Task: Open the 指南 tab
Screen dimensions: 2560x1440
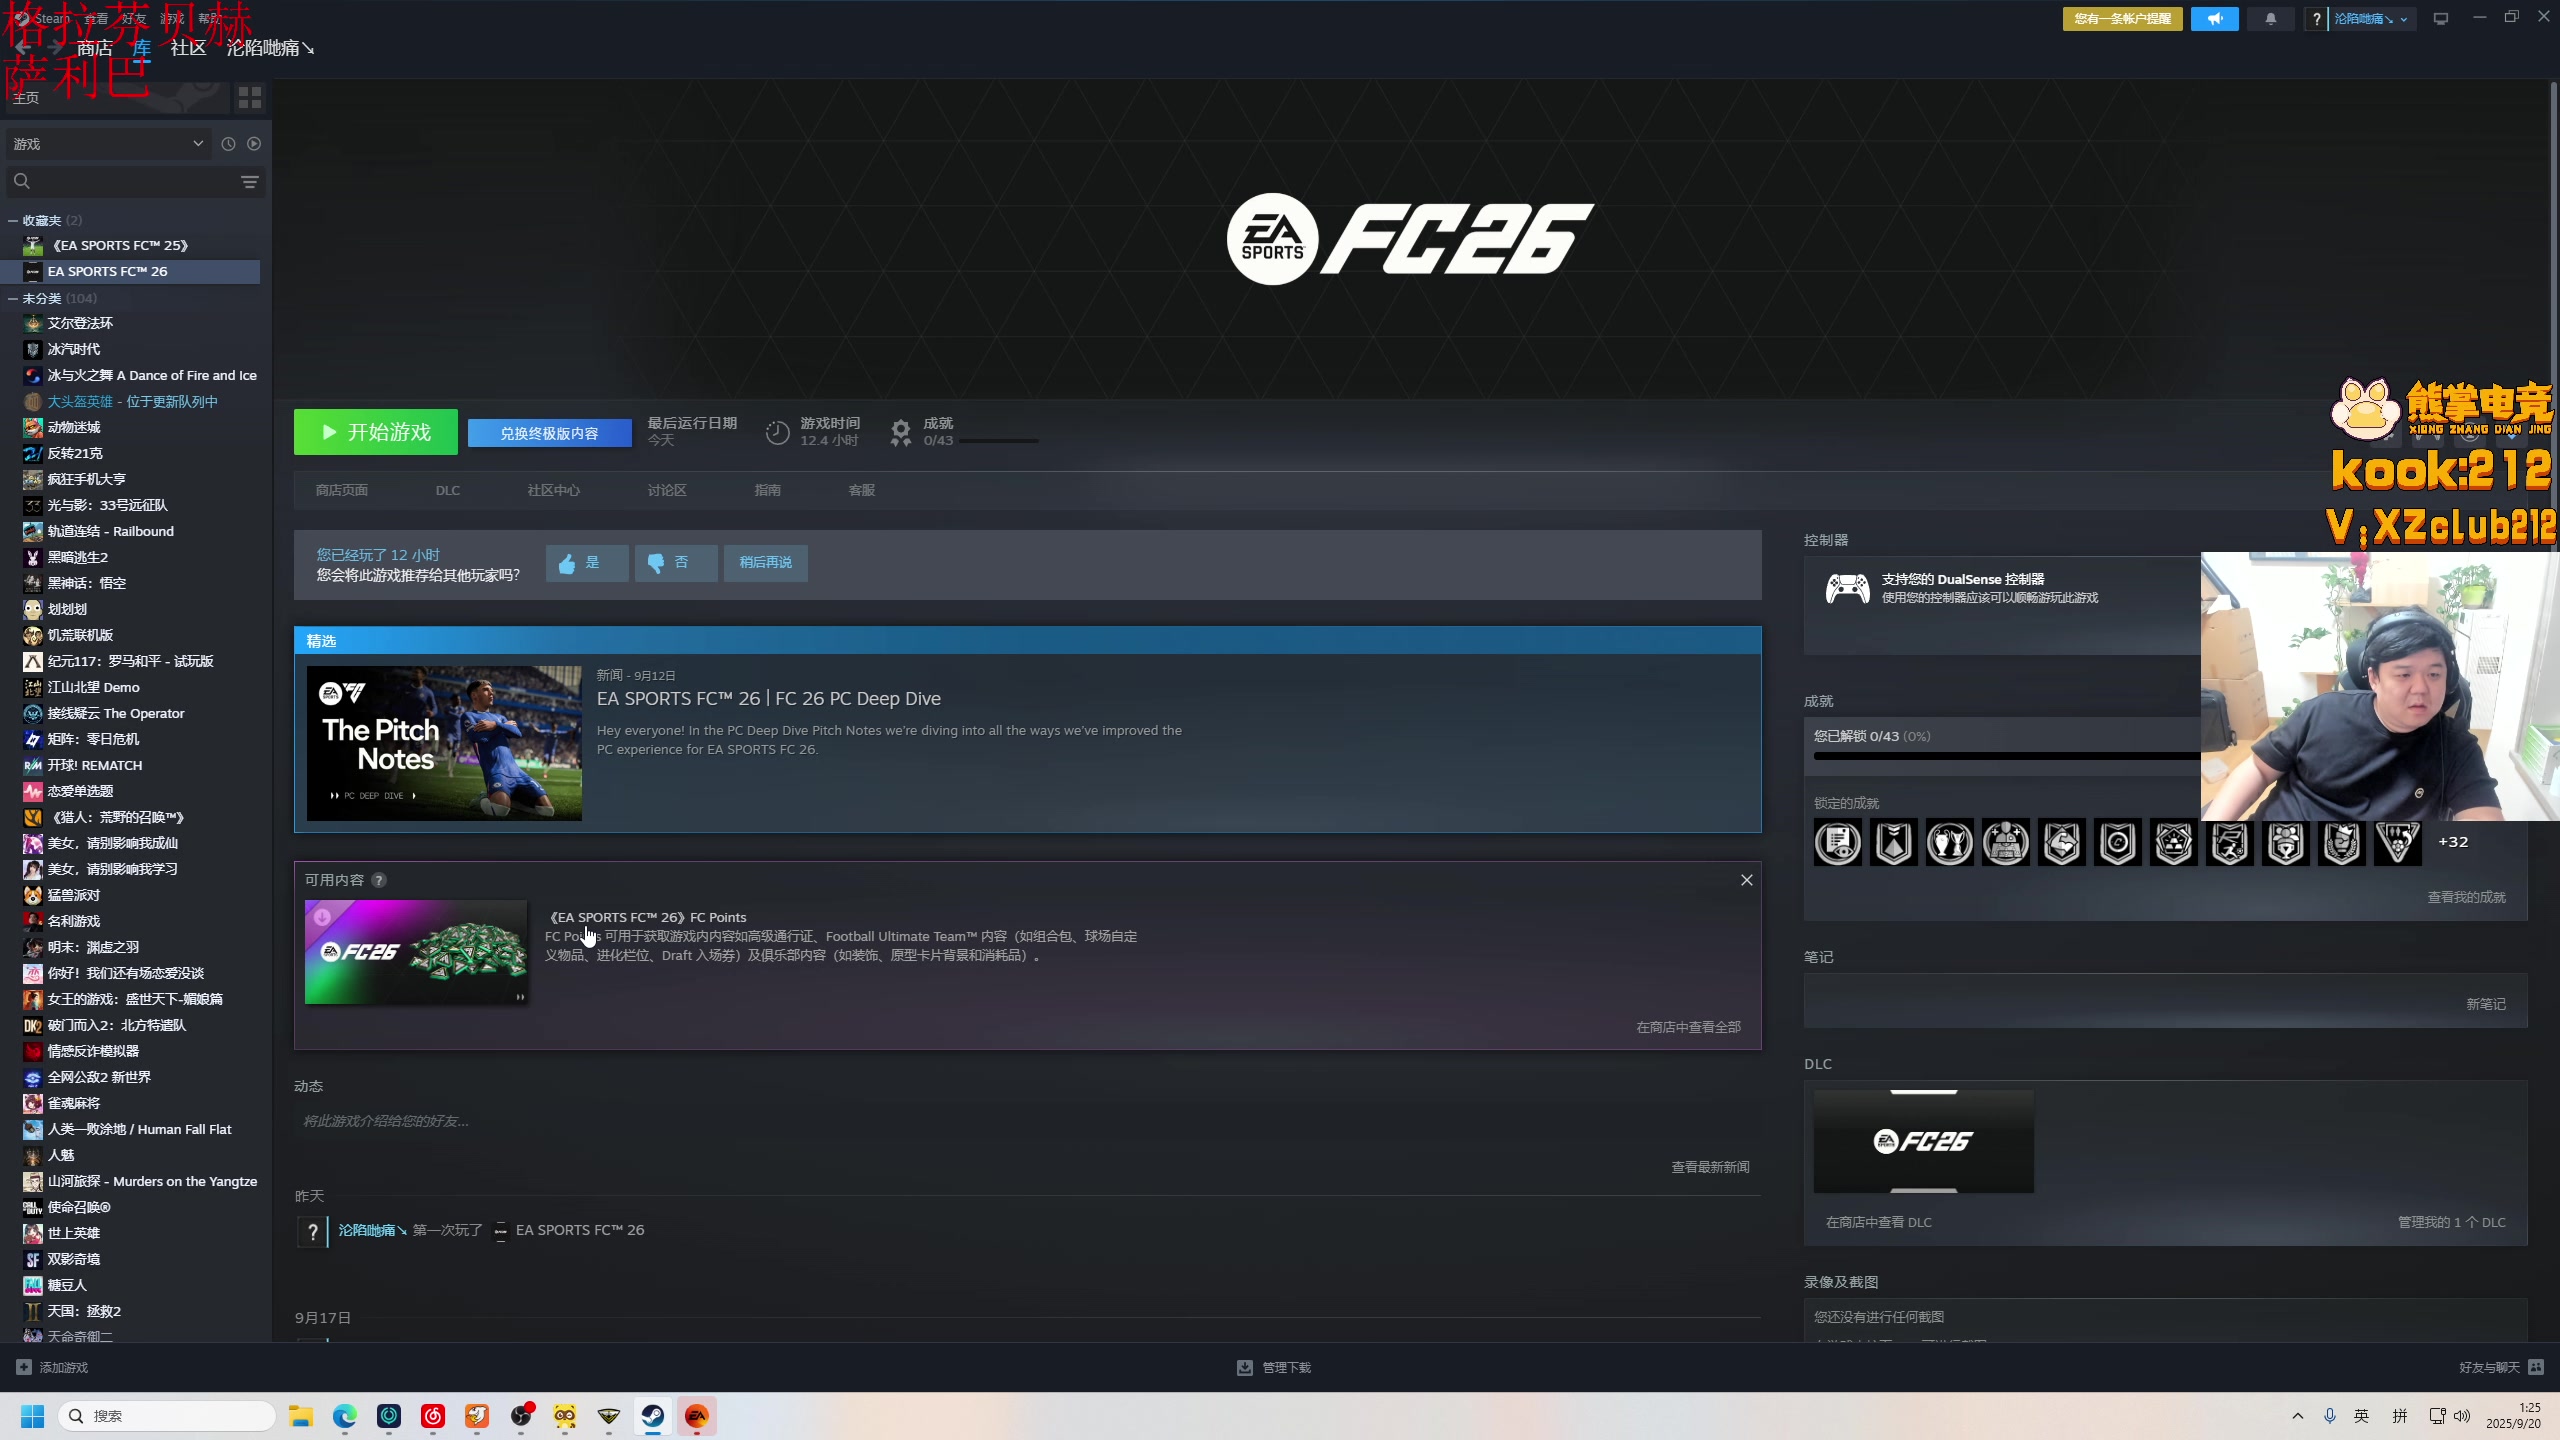Action: point(768,490)
